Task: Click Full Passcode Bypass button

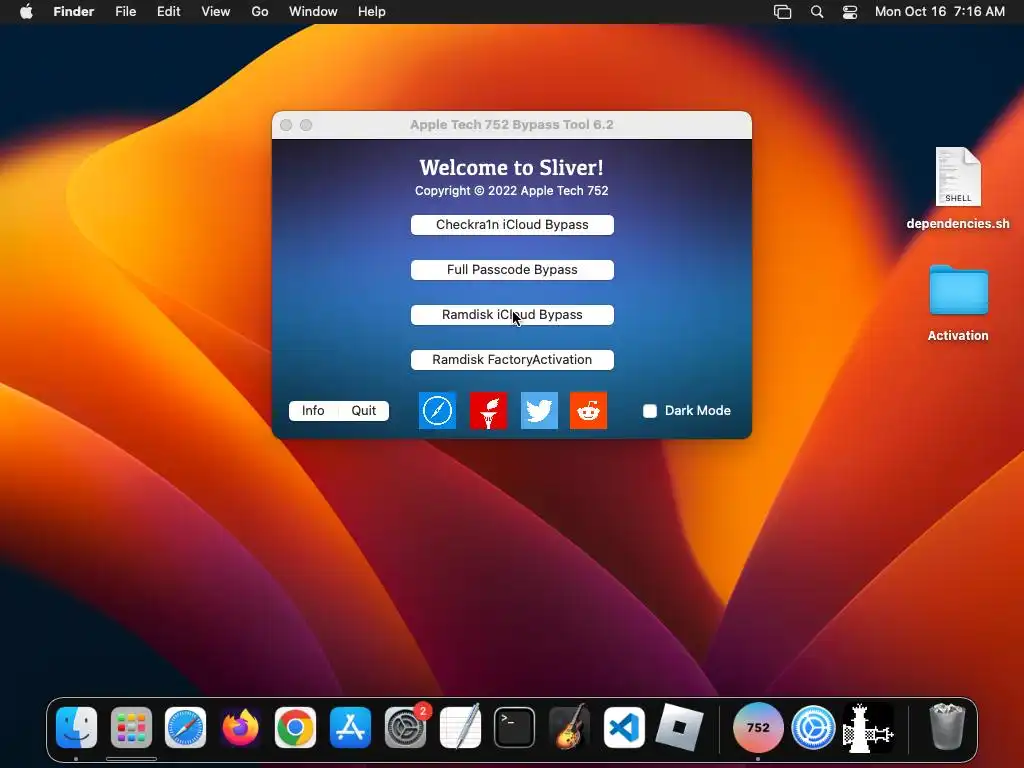Action: click(512, 270)
